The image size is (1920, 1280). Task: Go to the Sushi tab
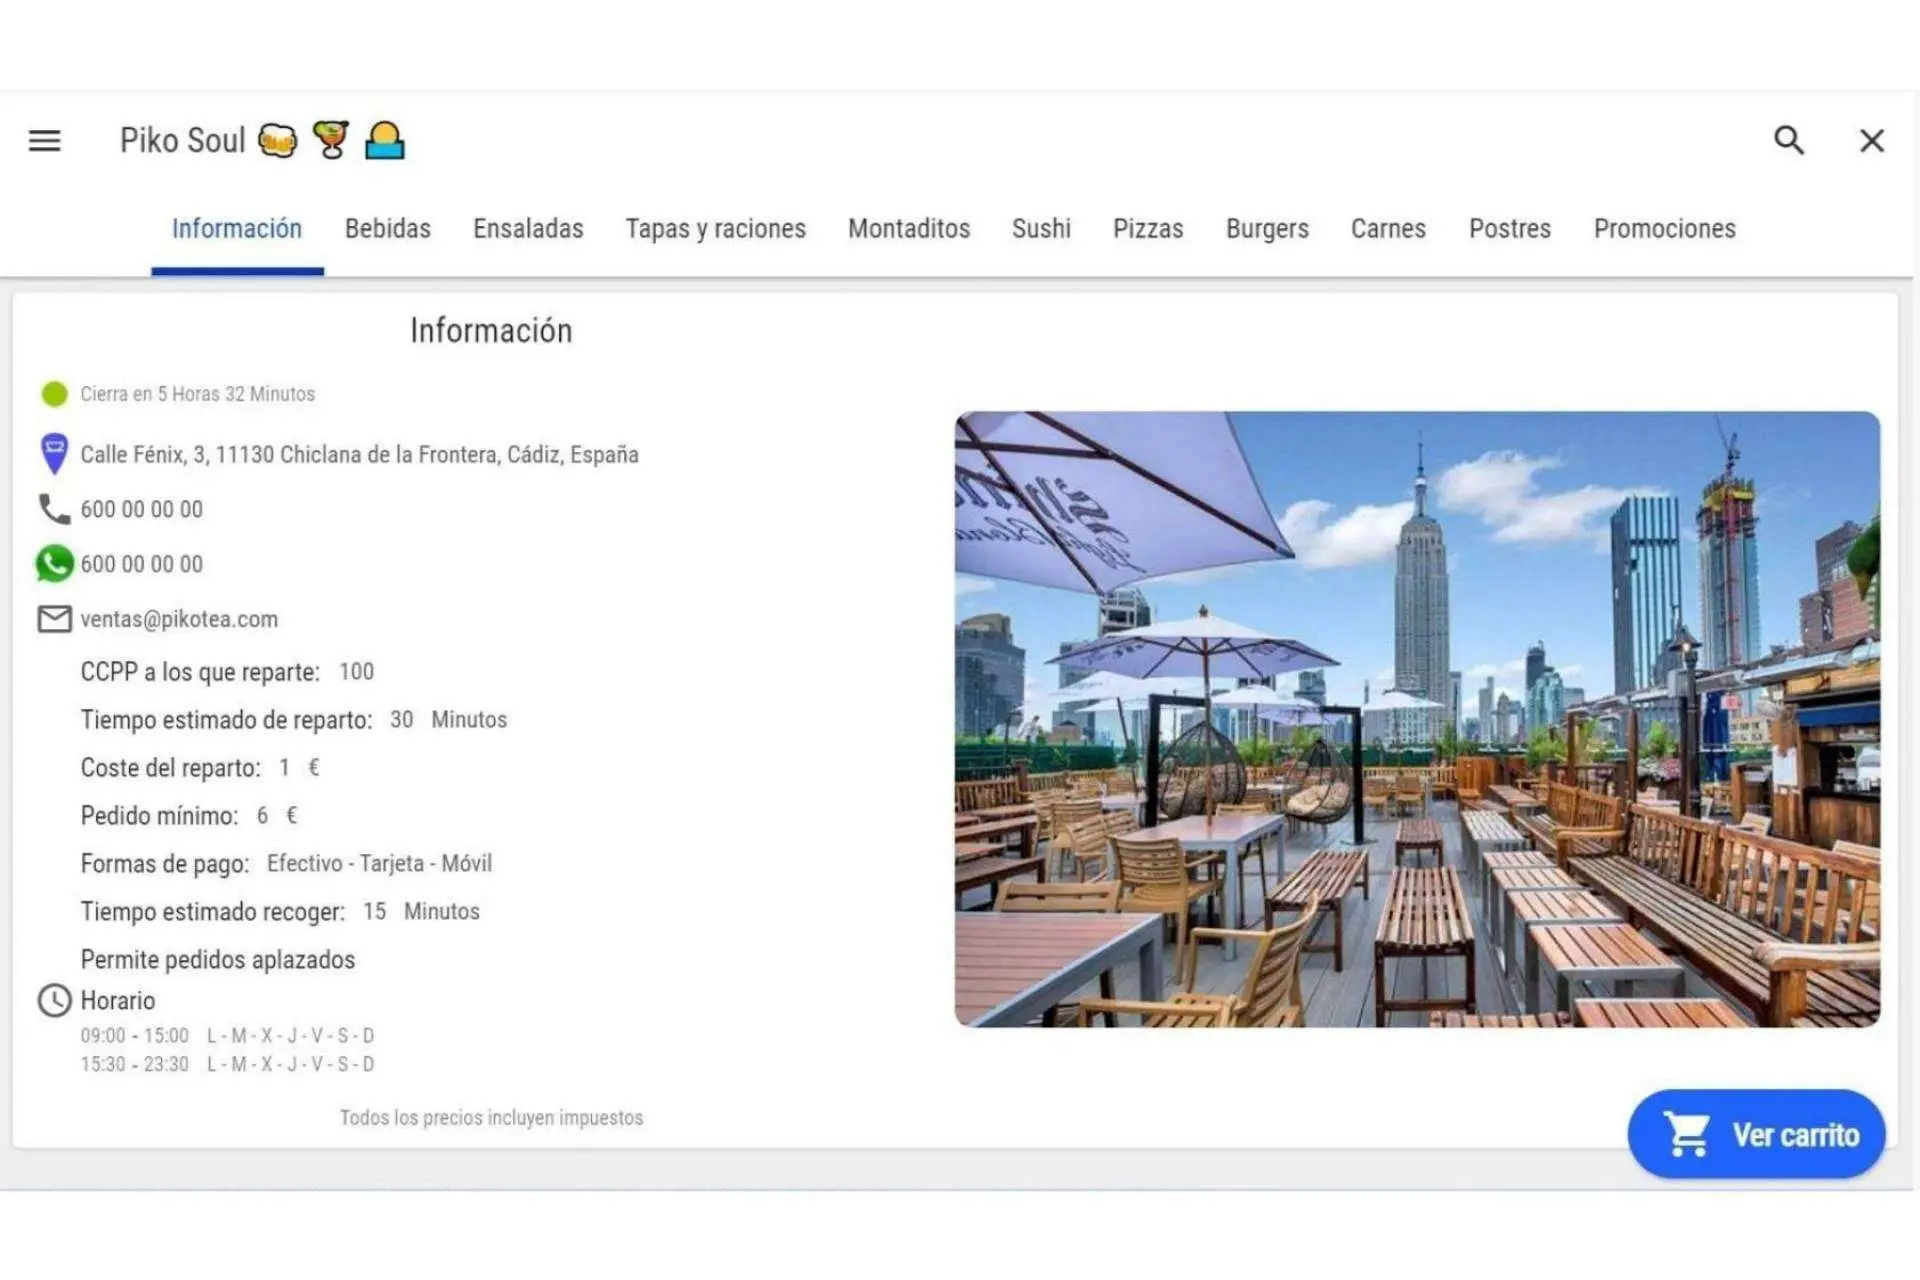(x=1041, y=229)
